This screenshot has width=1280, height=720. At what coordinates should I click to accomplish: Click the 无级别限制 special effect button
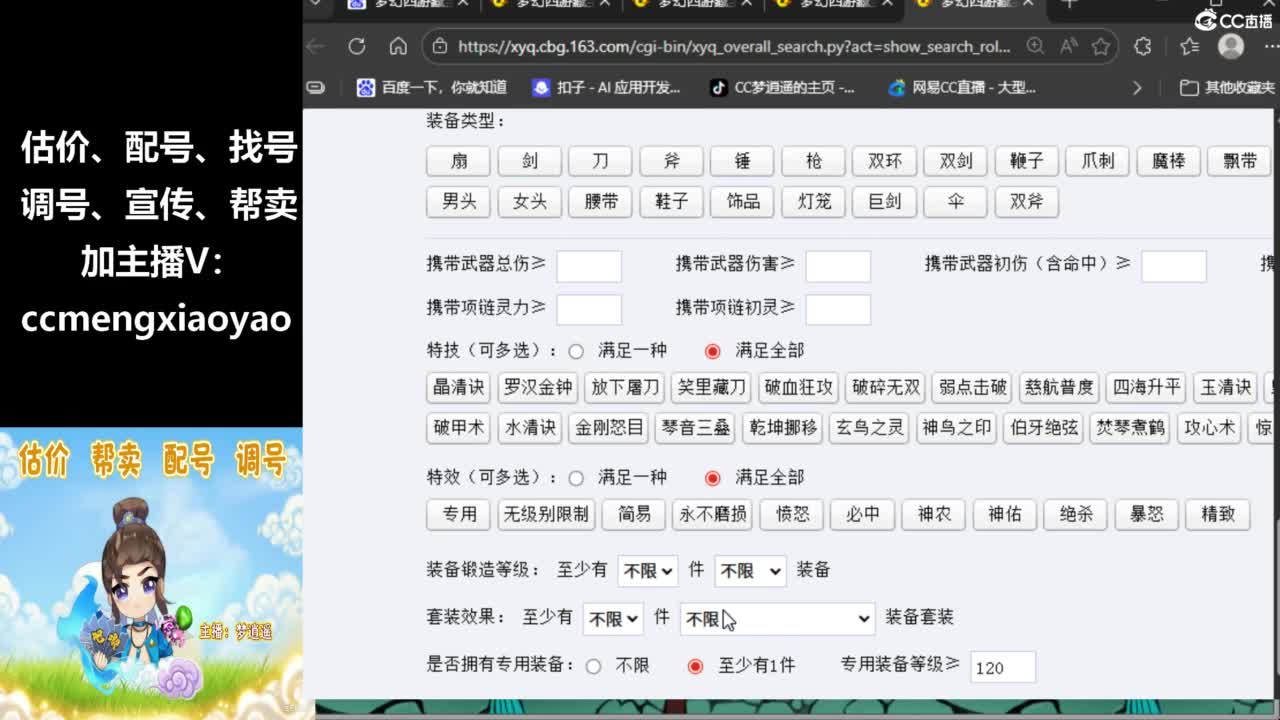tap(547, 515)
